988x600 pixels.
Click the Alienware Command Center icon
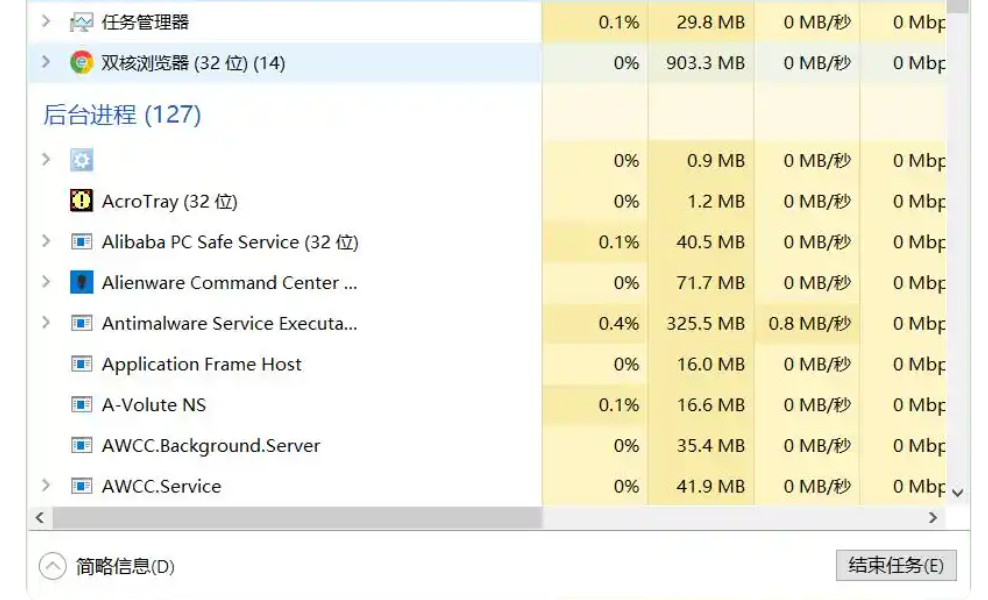pyautogui.click(x=82, y=283)
